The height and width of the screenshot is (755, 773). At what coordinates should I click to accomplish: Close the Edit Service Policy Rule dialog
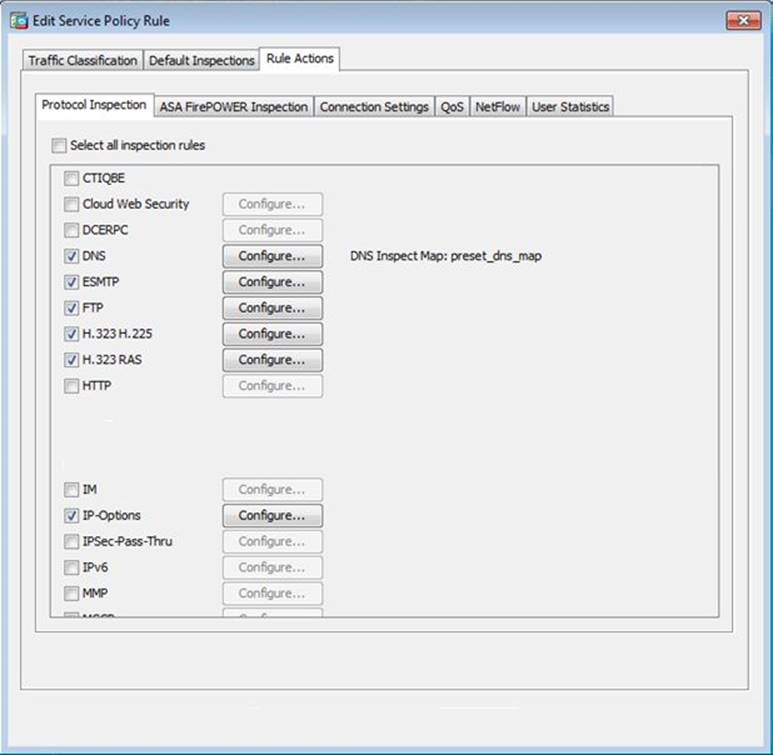click(x=742, y=20)
